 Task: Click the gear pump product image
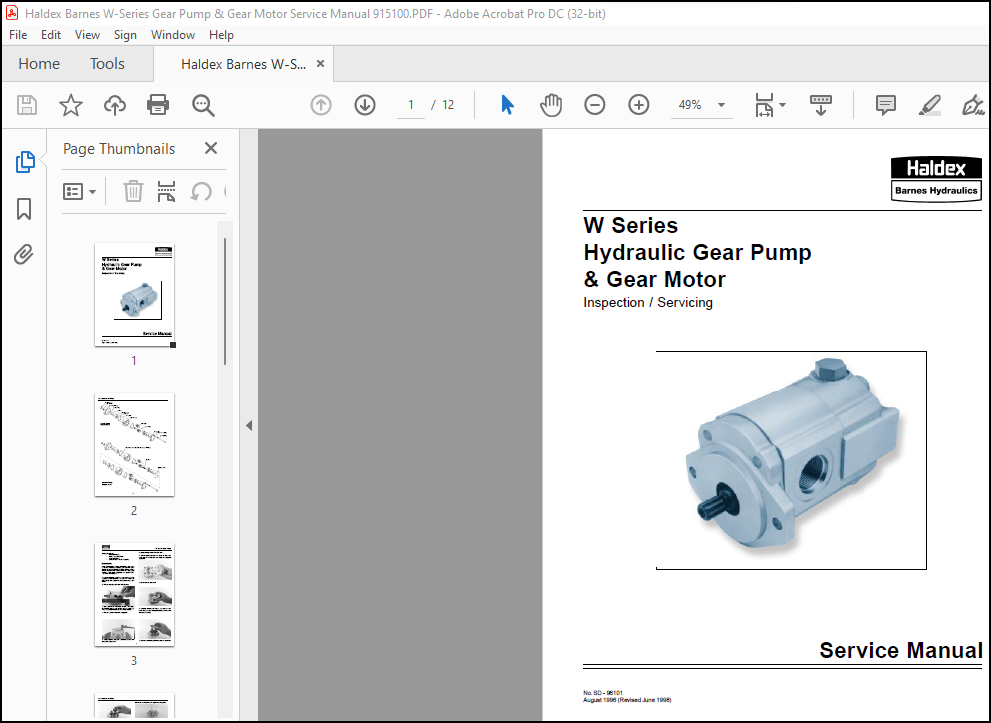[793, 459]
